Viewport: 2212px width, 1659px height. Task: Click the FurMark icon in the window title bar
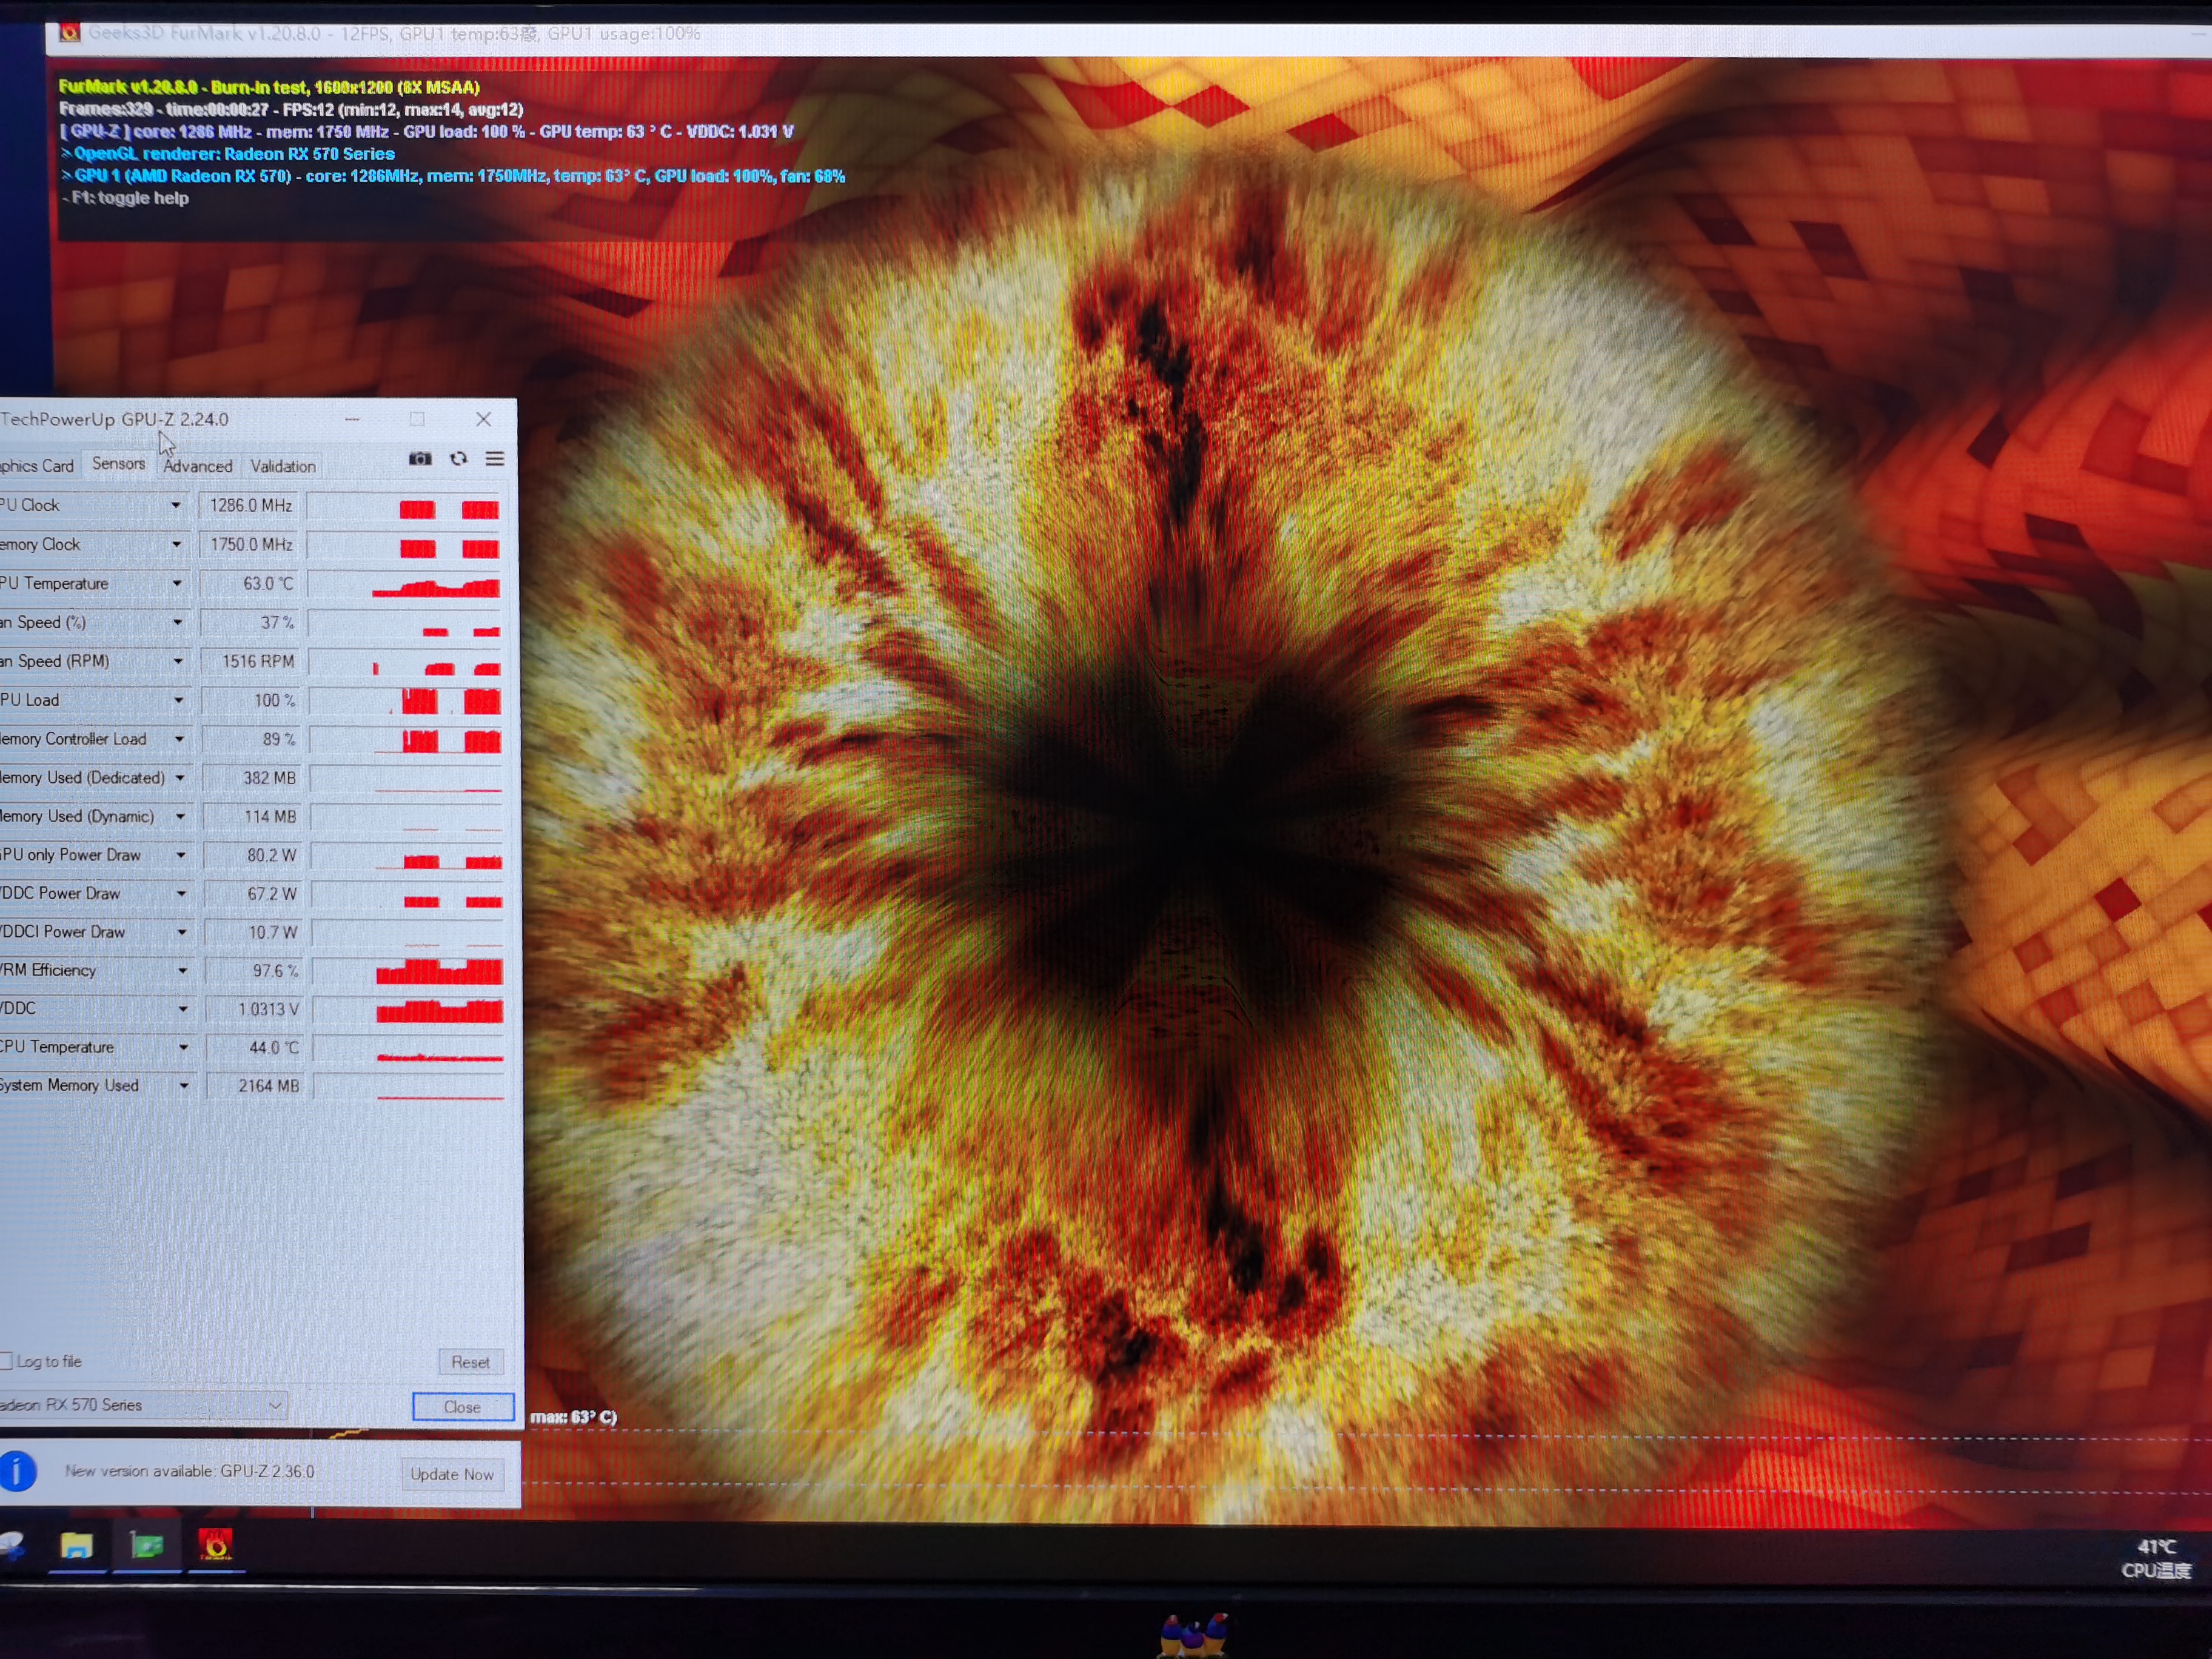coord(69,33)
